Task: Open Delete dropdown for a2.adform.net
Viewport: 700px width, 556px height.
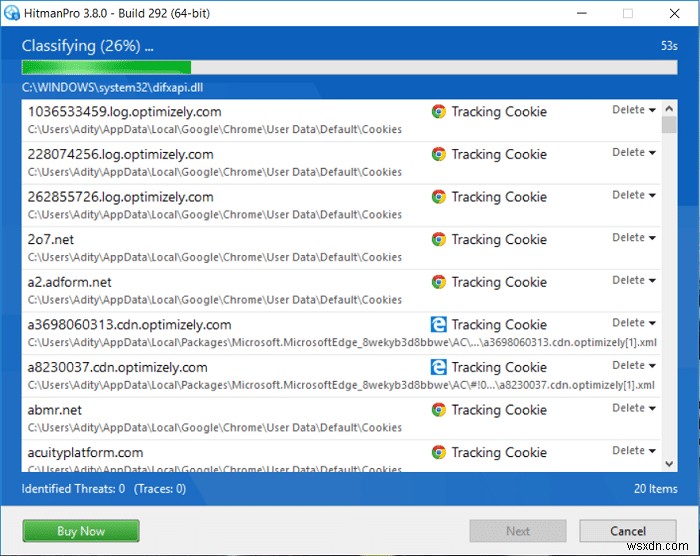Action: click(633, 280)
